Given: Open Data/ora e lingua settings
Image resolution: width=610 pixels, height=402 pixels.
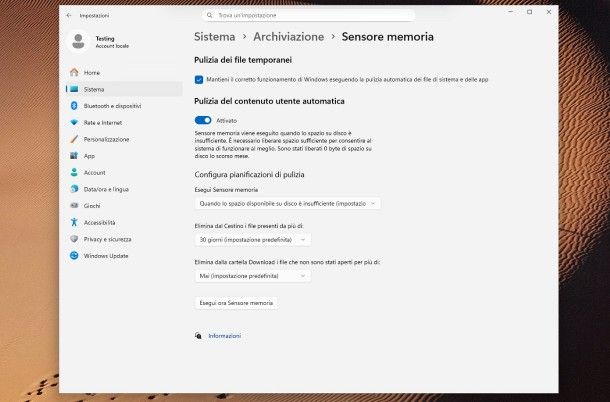Looking at the screenshot, I should pyautogui.click(x=106, y=189).
